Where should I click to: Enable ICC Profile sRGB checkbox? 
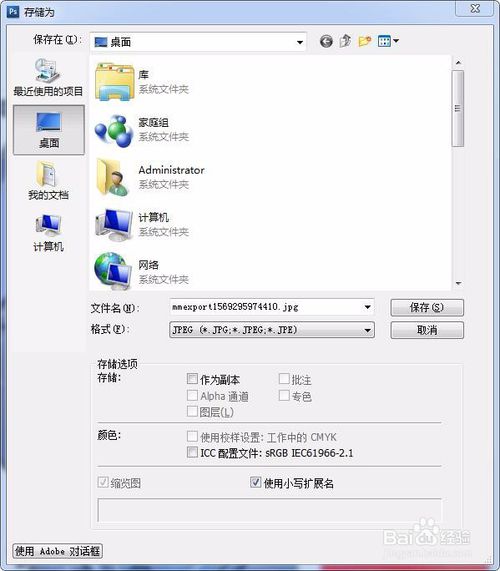click(192, 452)
